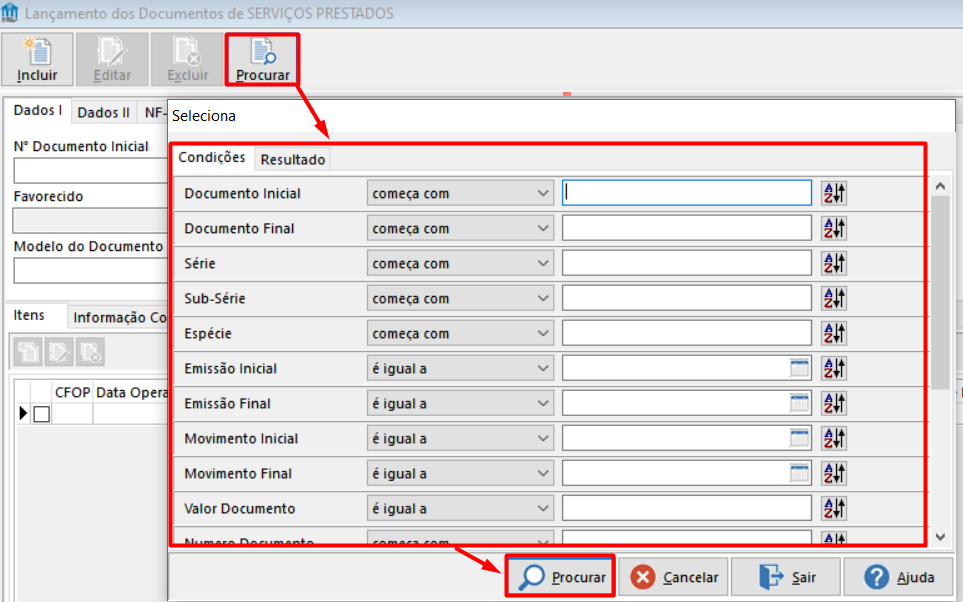Open condition dropdown for Movimento Final

[460, 474]
